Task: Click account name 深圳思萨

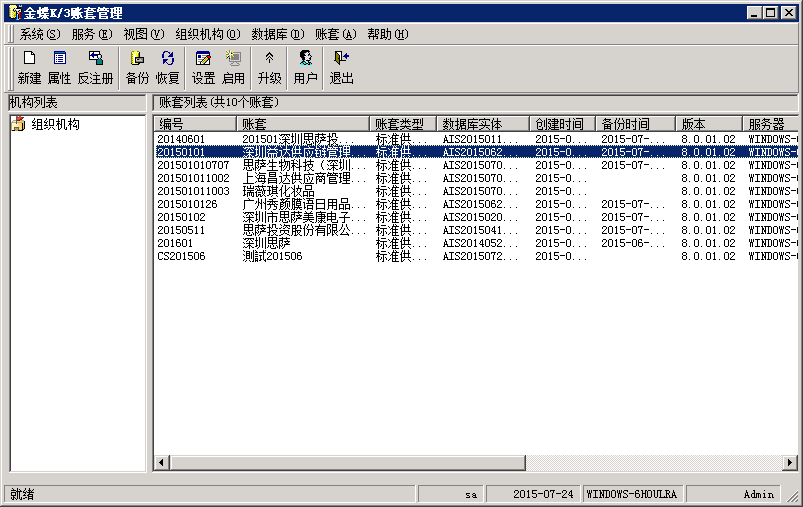Action: [266, 243]
